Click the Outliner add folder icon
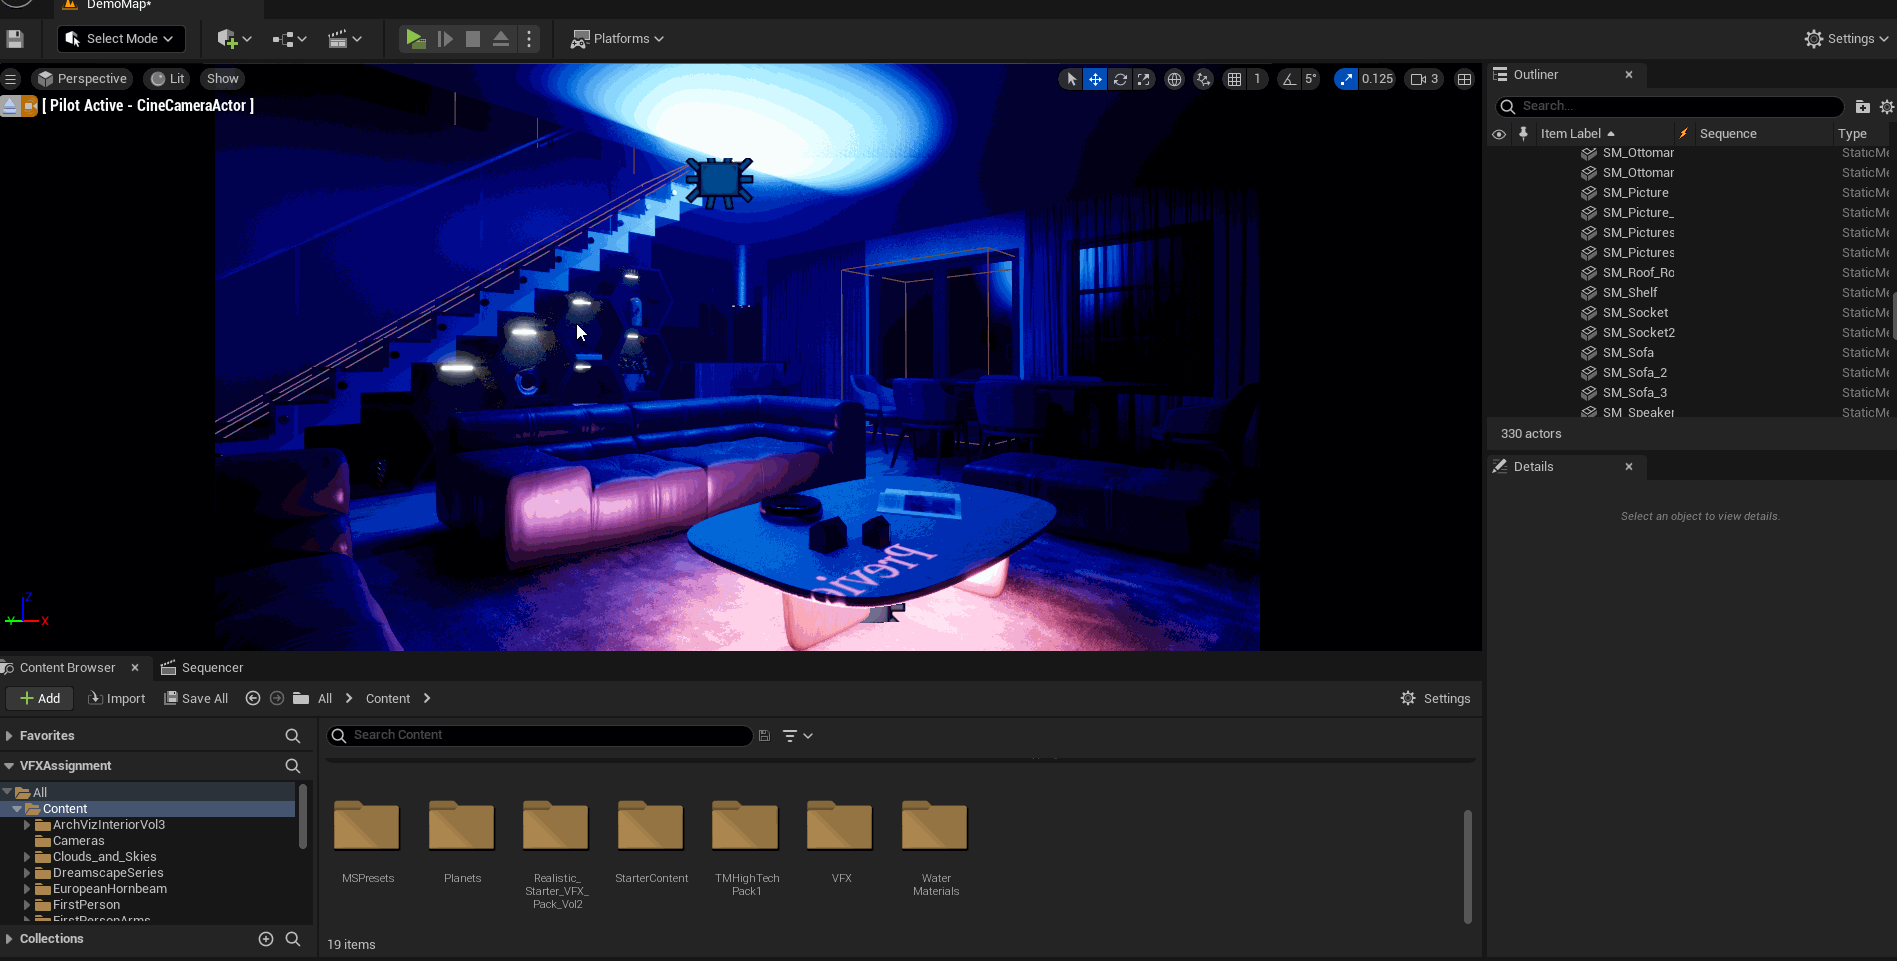This screenshot has width=1897, height=961. pos(1862,107)
